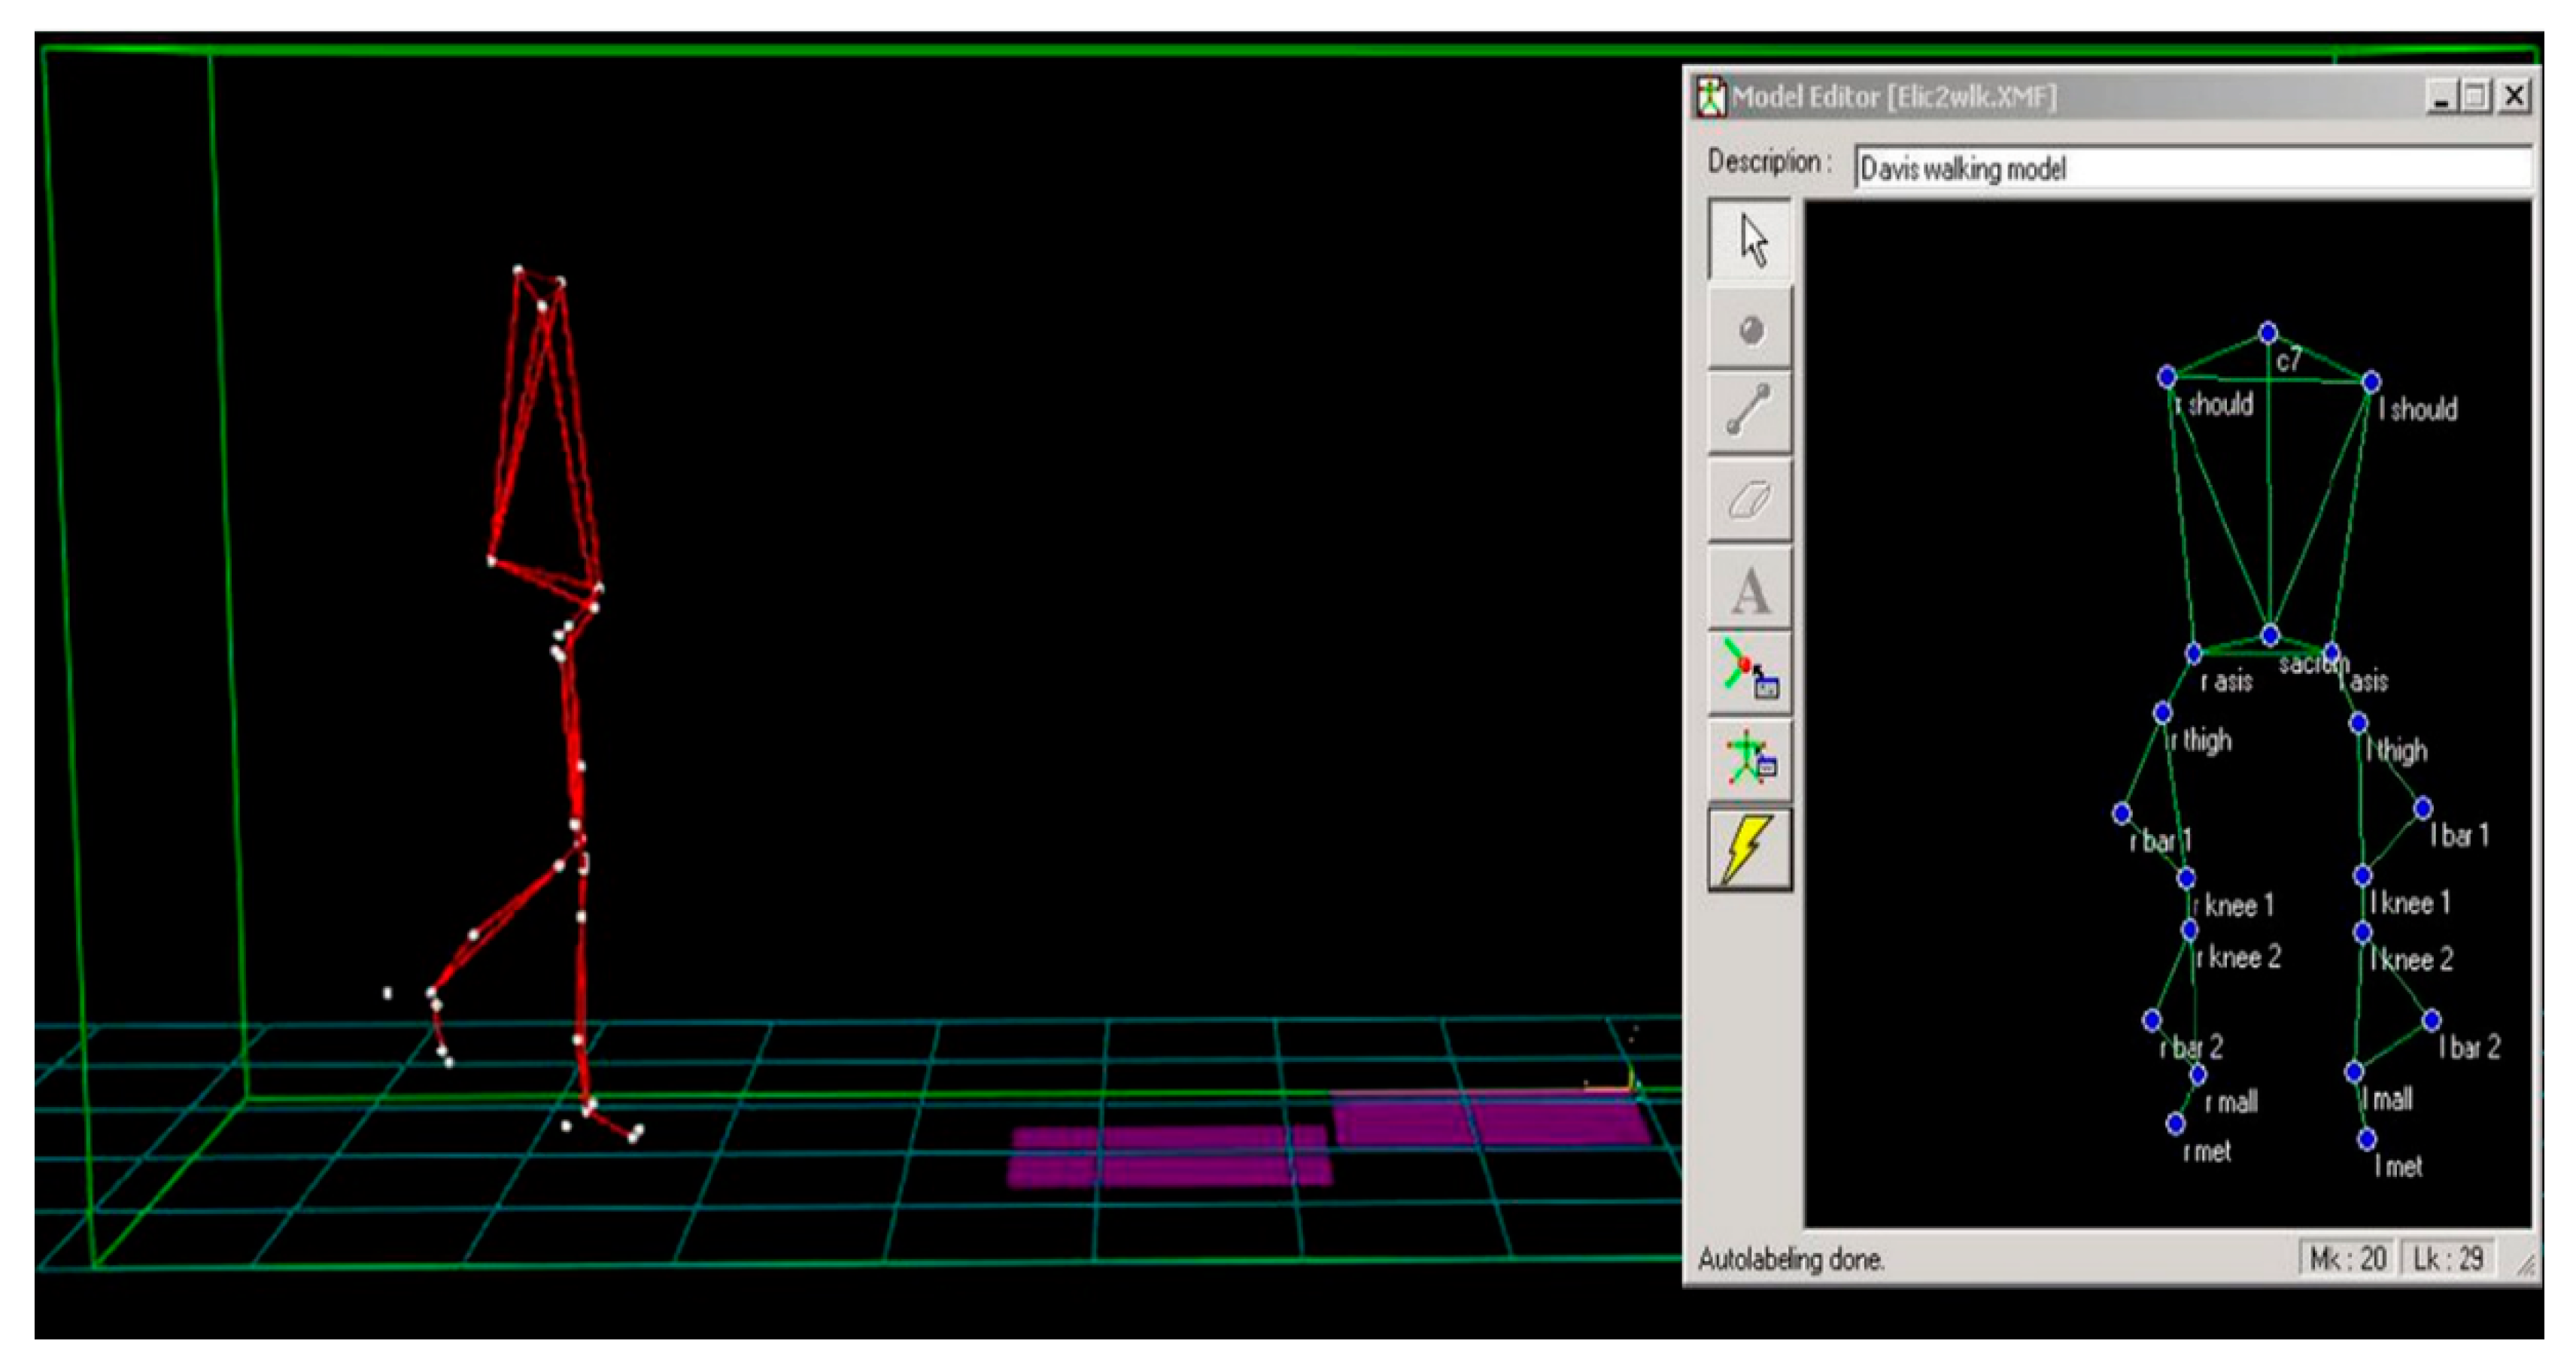Choose the add marker sphere tool
Image resolution: width=2576 pixels, height=1368 pixels.
(x=1750, y=329)
